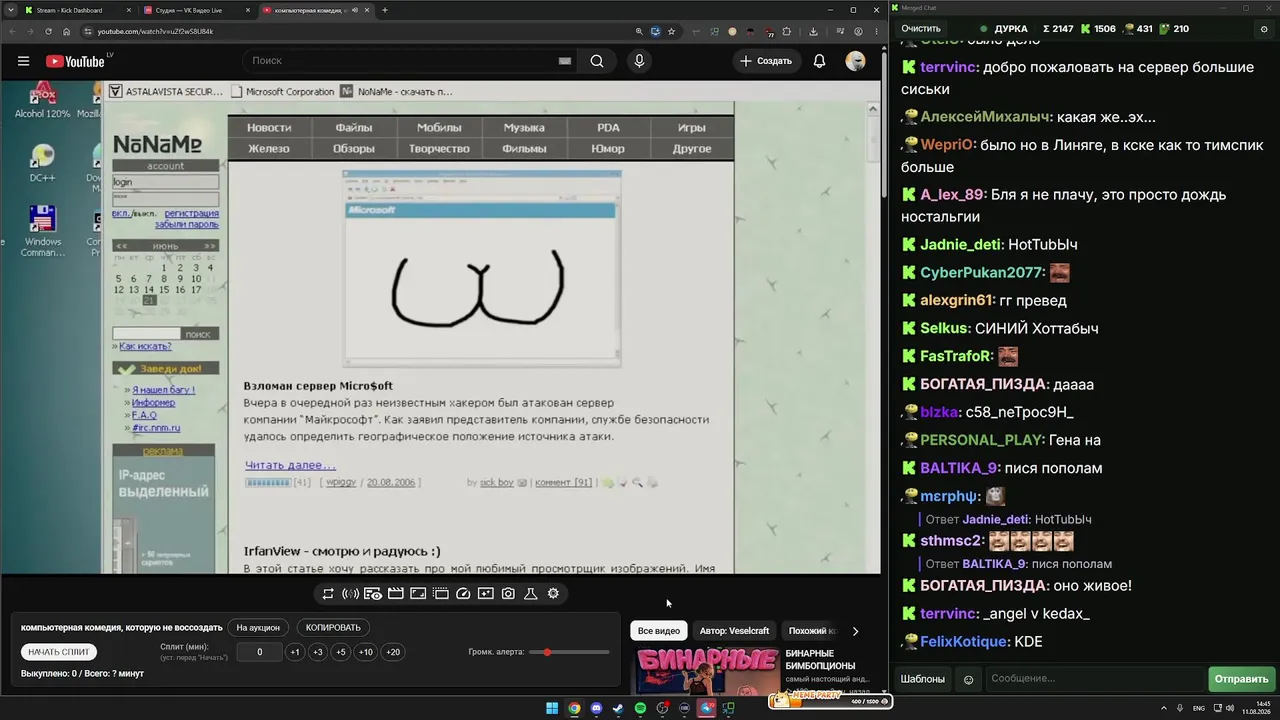Open Chrome downloads

click(x=813, y=31)
